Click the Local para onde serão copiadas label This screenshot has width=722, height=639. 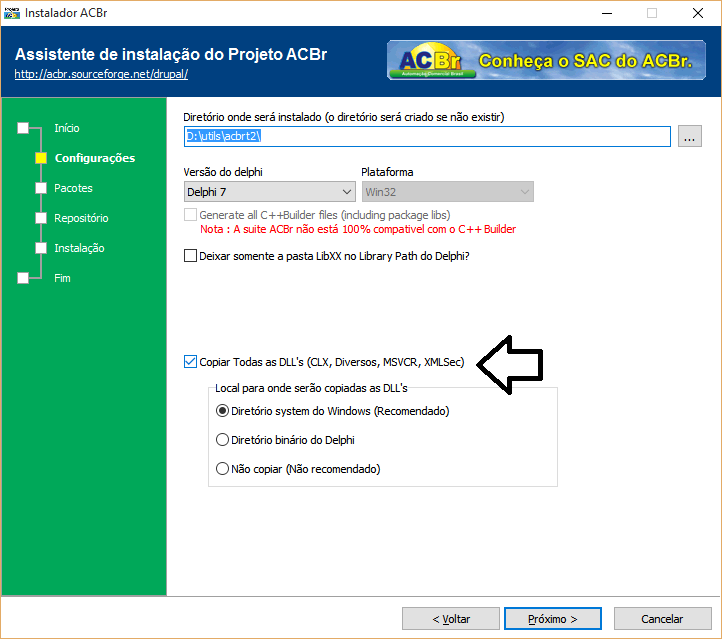click(311, 388)
